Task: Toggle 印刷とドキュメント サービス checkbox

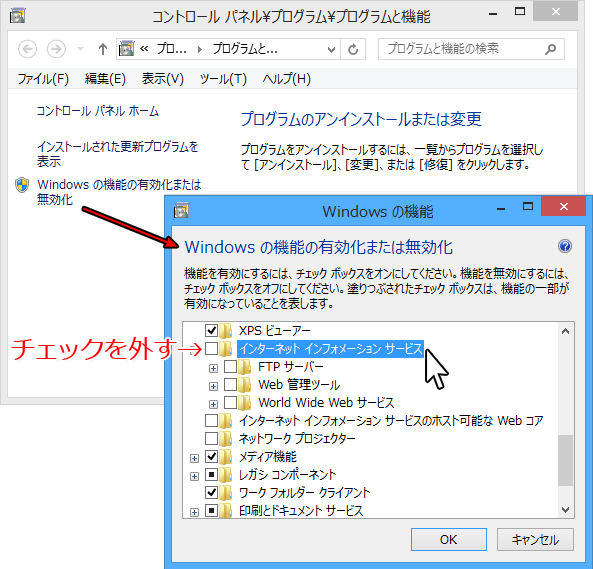Action: (211, 511)
